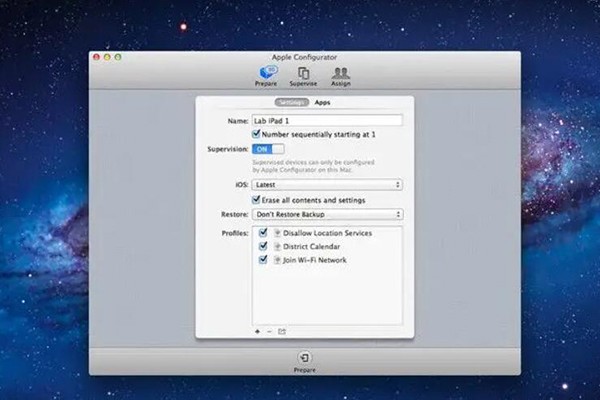Select the Join Wi-Fi Network profile name

315,260
